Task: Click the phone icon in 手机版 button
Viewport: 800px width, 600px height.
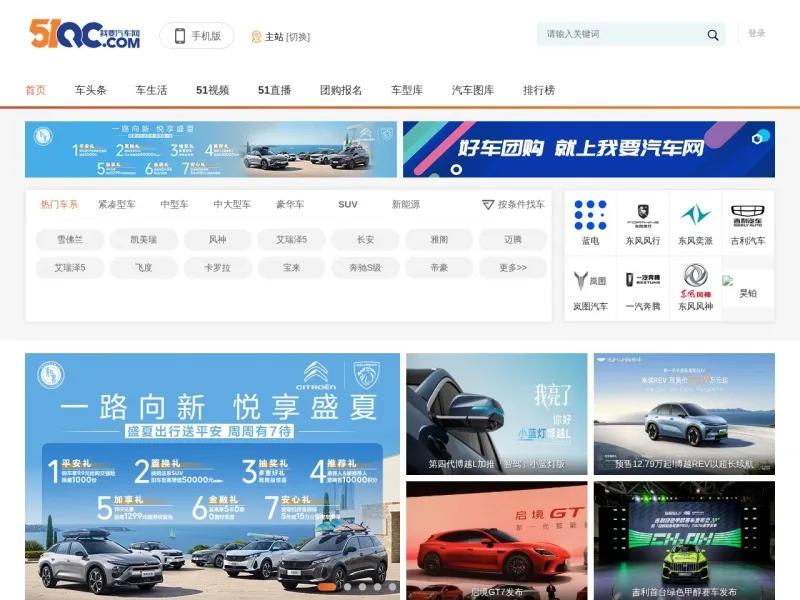Action: tap(180, 36)
